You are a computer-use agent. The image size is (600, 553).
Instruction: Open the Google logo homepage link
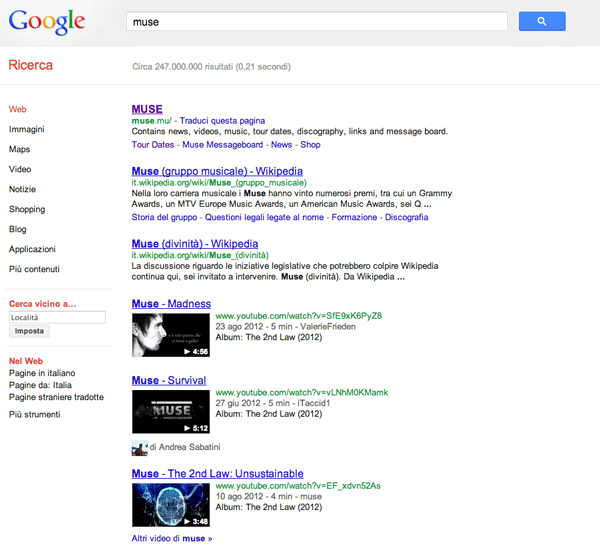[47, 22]
